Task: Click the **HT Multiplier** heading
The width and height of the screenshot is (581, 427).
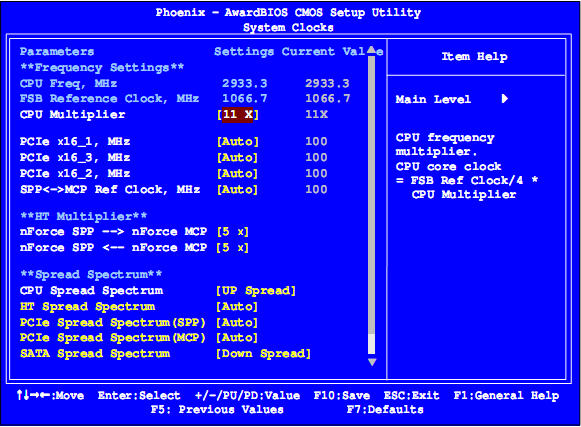Action: coord(83,216)
